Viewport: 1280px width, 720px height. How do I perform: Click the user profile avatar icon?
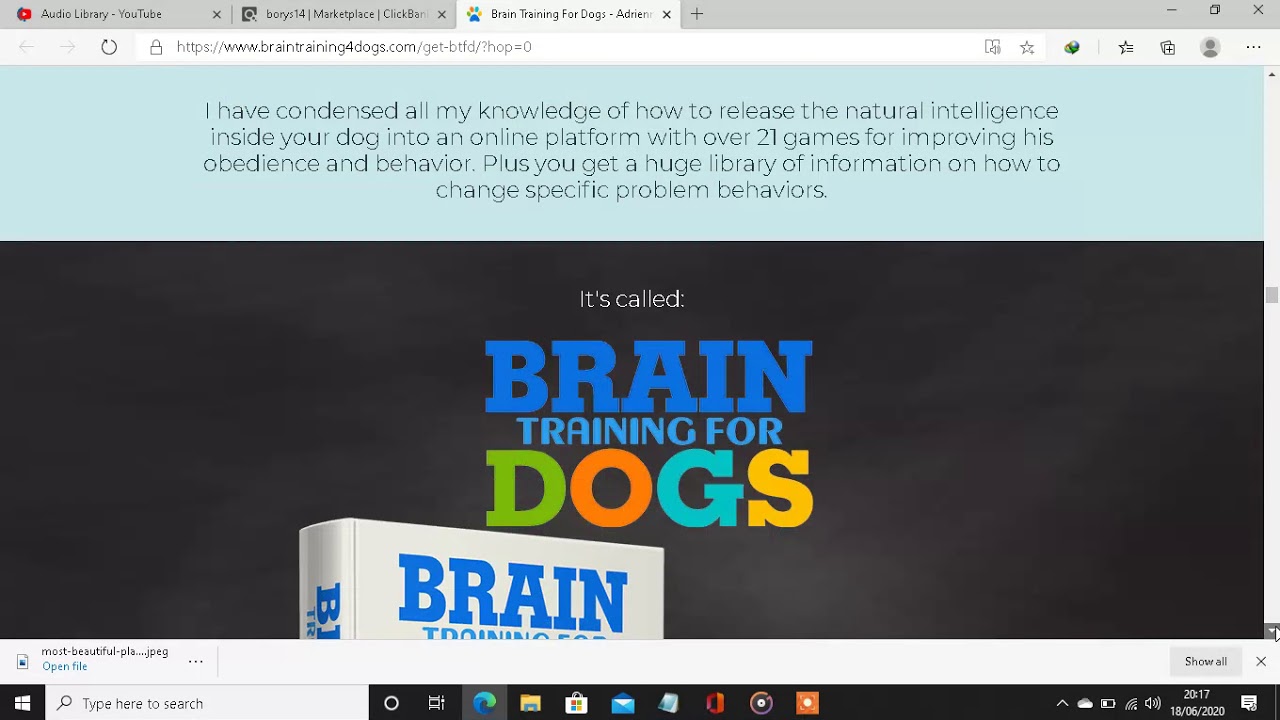[x=1210, y=47]
